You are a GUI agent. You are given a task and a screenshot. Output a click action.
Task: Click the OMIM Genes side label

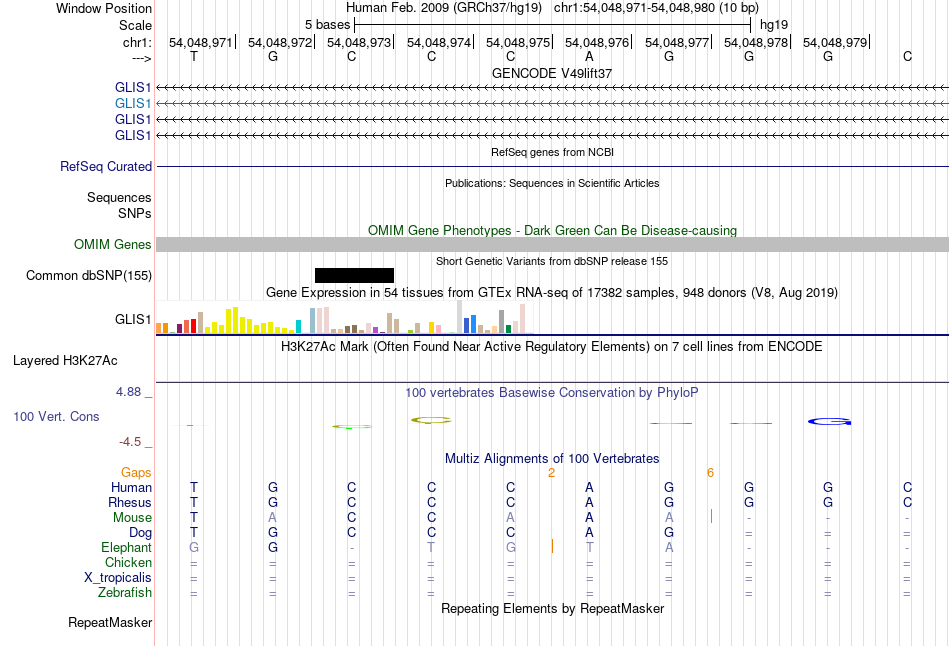pos(113,244)
